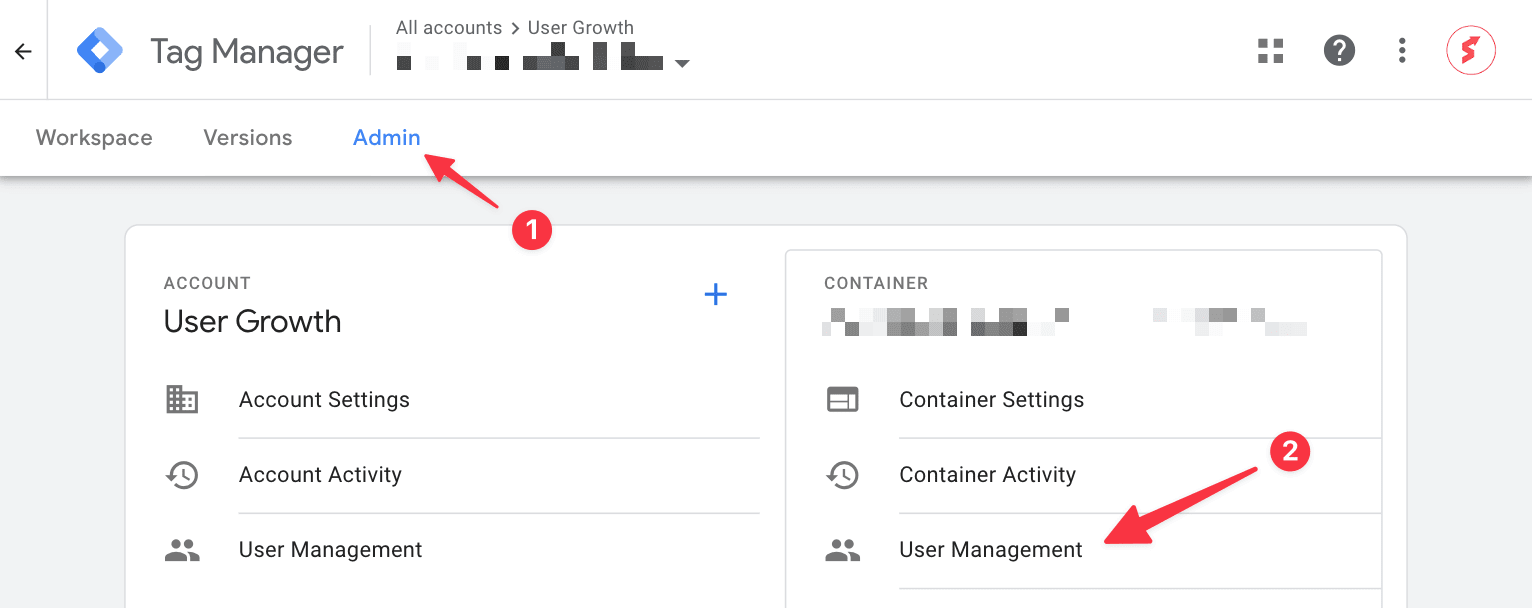This screenshot has height=608, width=1532.
Task: Open User Management in the Container panel
Action: click(990, 549)
